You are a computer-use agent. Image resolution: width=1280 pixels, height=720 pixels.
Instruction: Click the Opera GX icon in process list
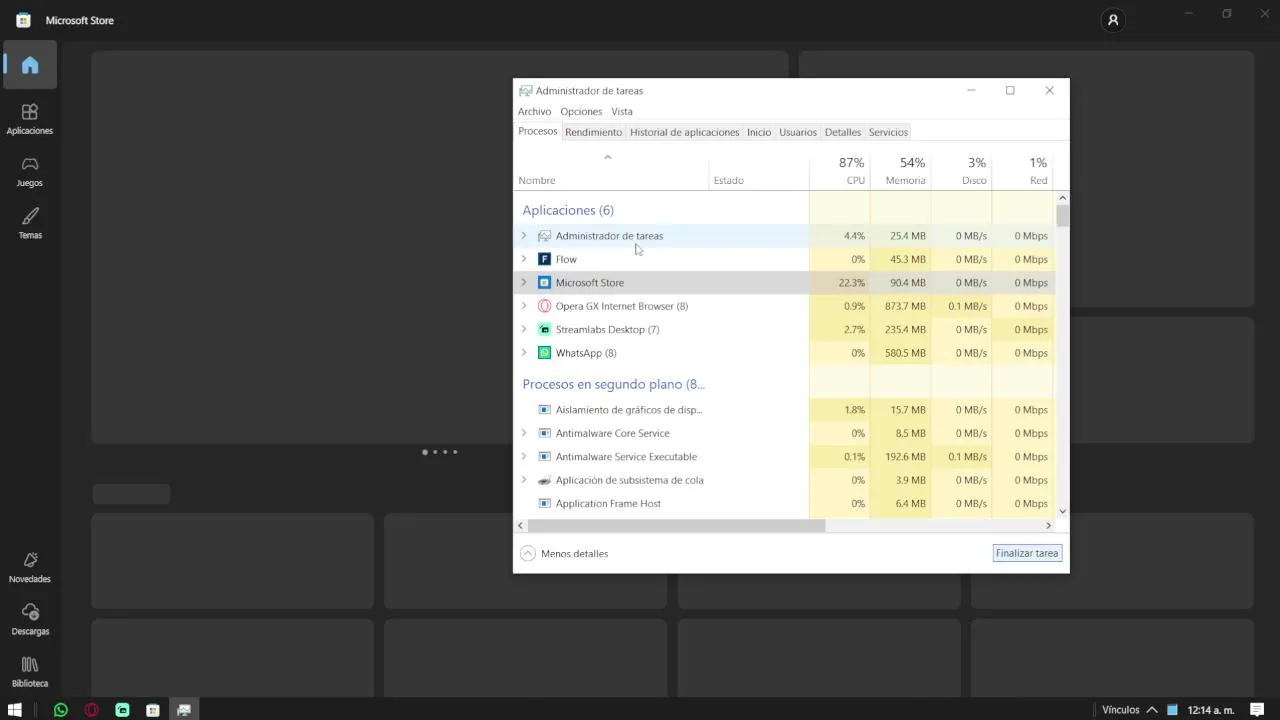[x=544, y=306]
